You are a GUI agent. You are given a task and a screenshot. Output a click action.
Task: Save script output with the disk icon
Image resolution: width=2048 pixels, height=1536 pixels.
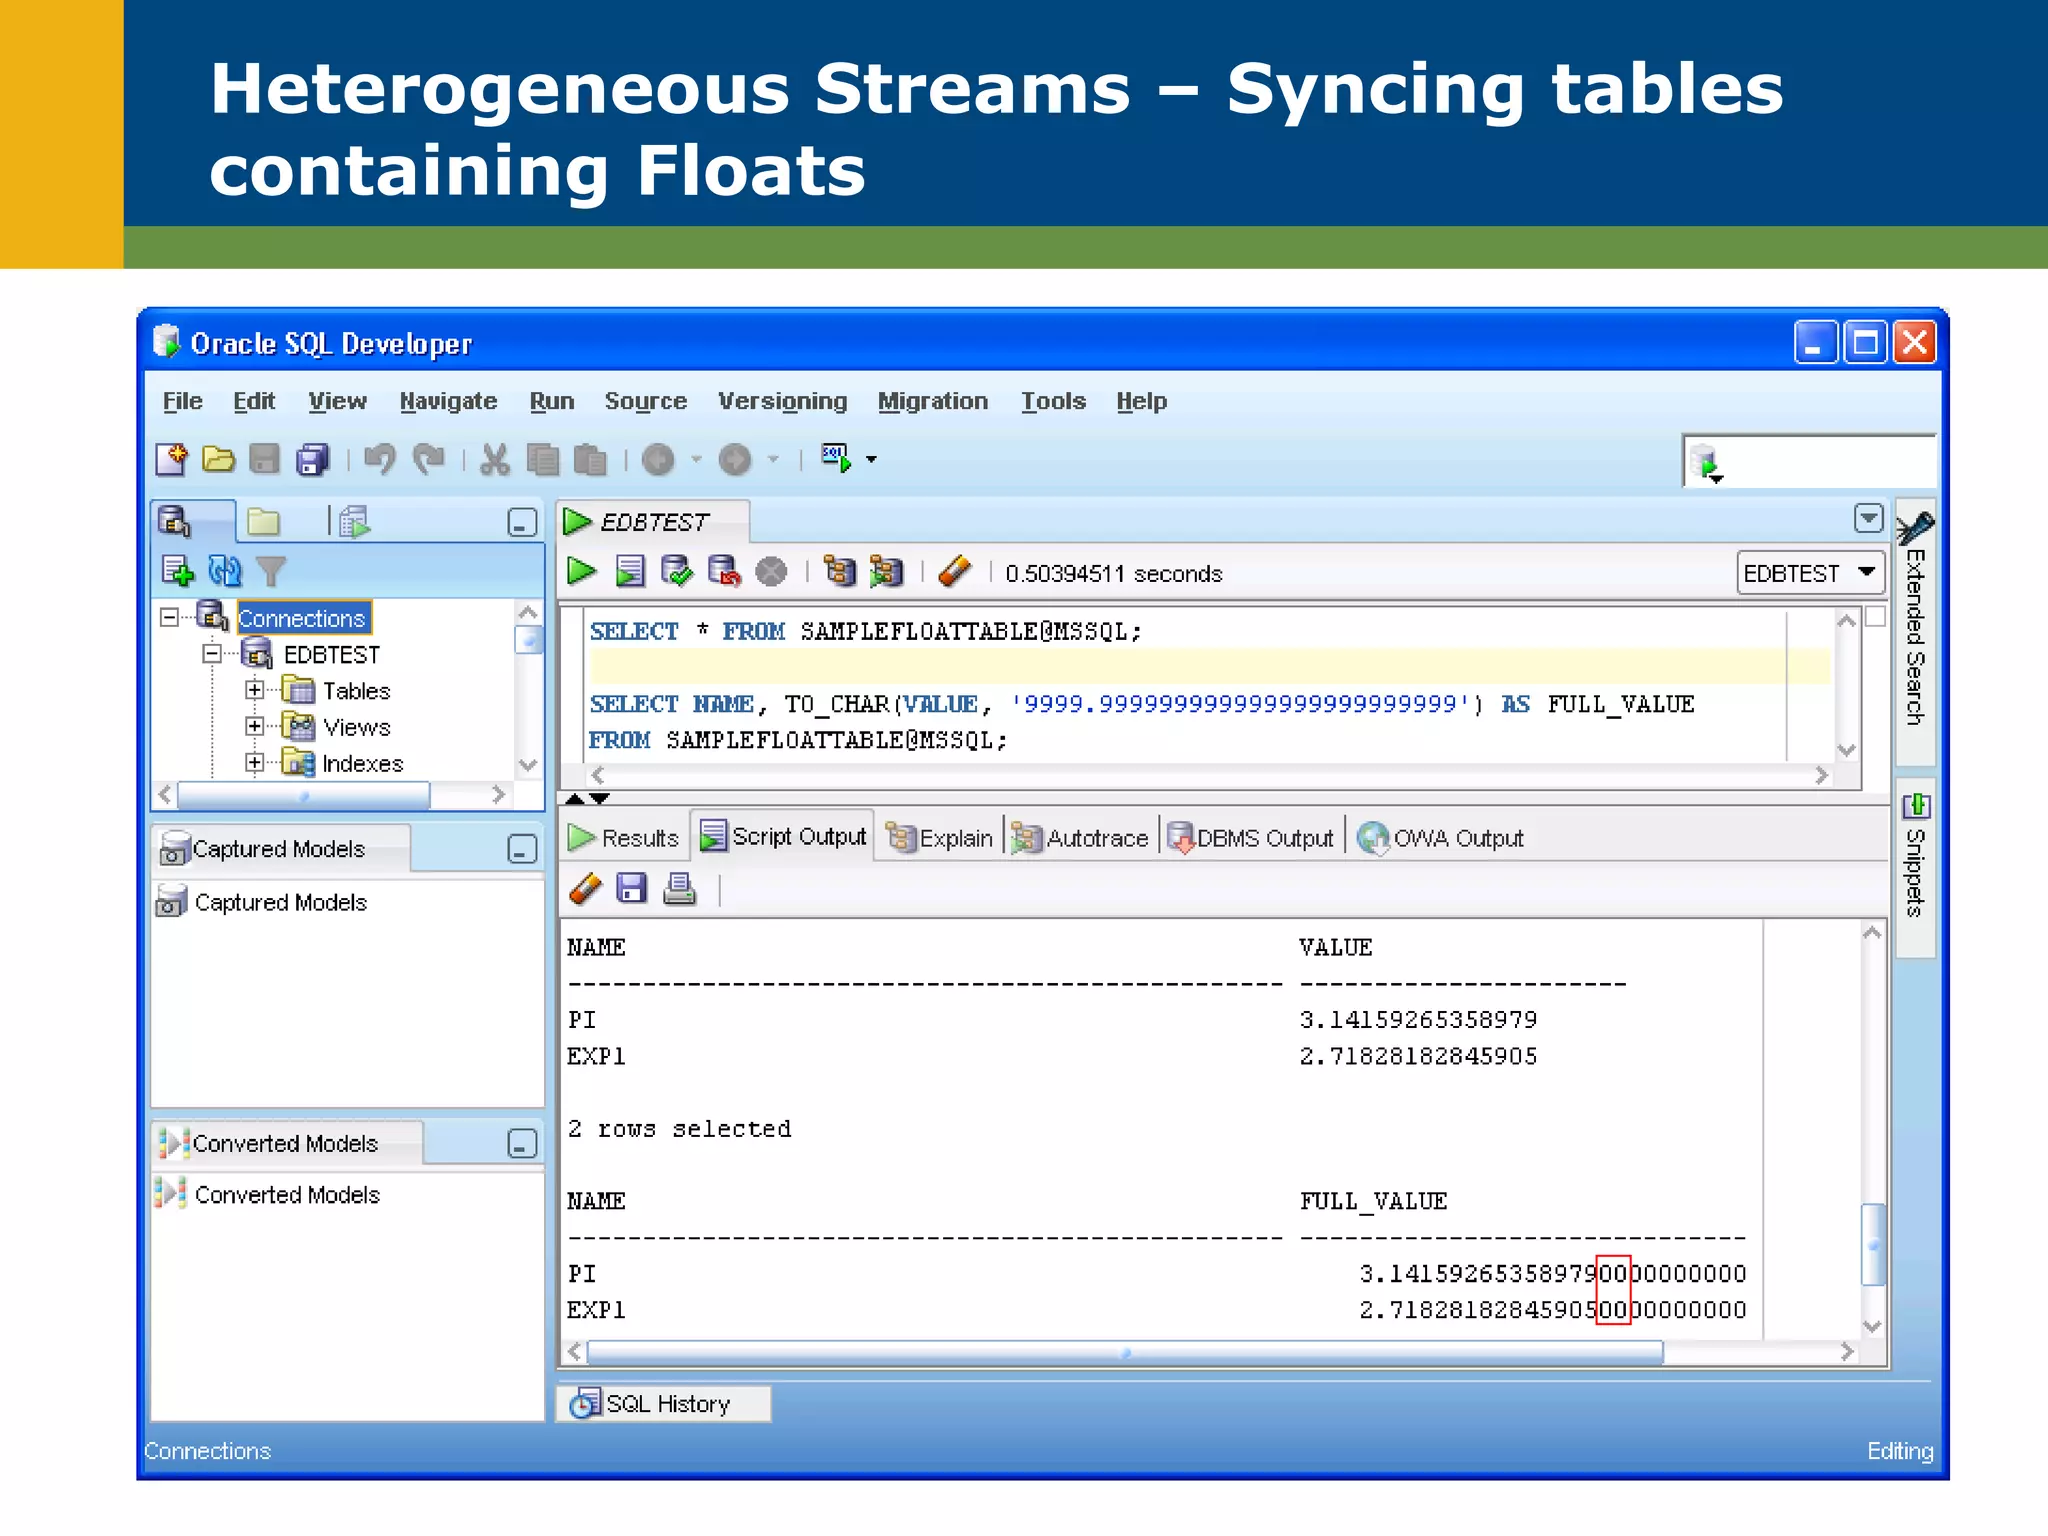click(632, 889)
